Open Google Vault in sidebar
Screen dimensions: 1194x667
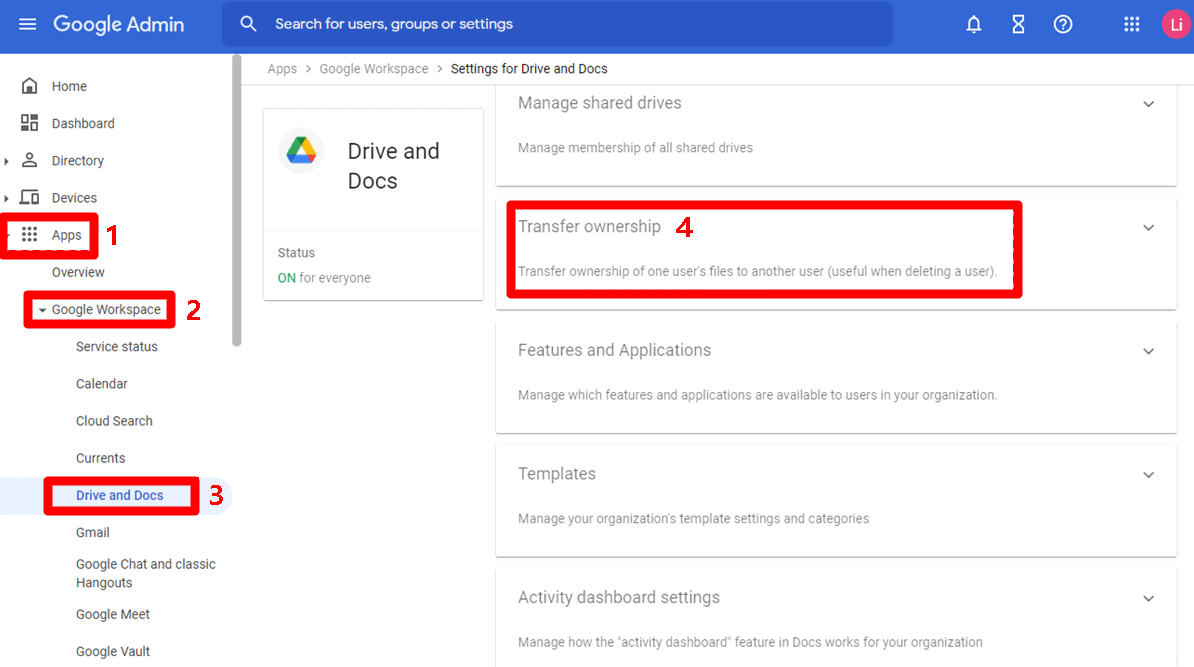[x=113, y=652]
